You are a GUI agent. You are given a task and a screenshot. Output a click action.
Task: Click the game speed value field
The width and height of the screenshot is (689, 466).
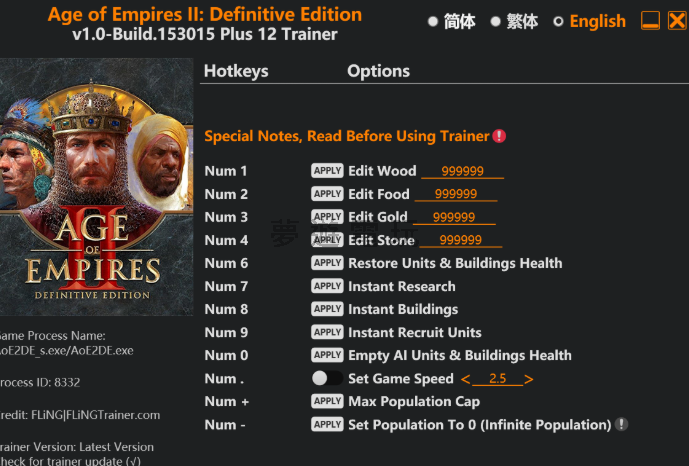coord(497,379)
